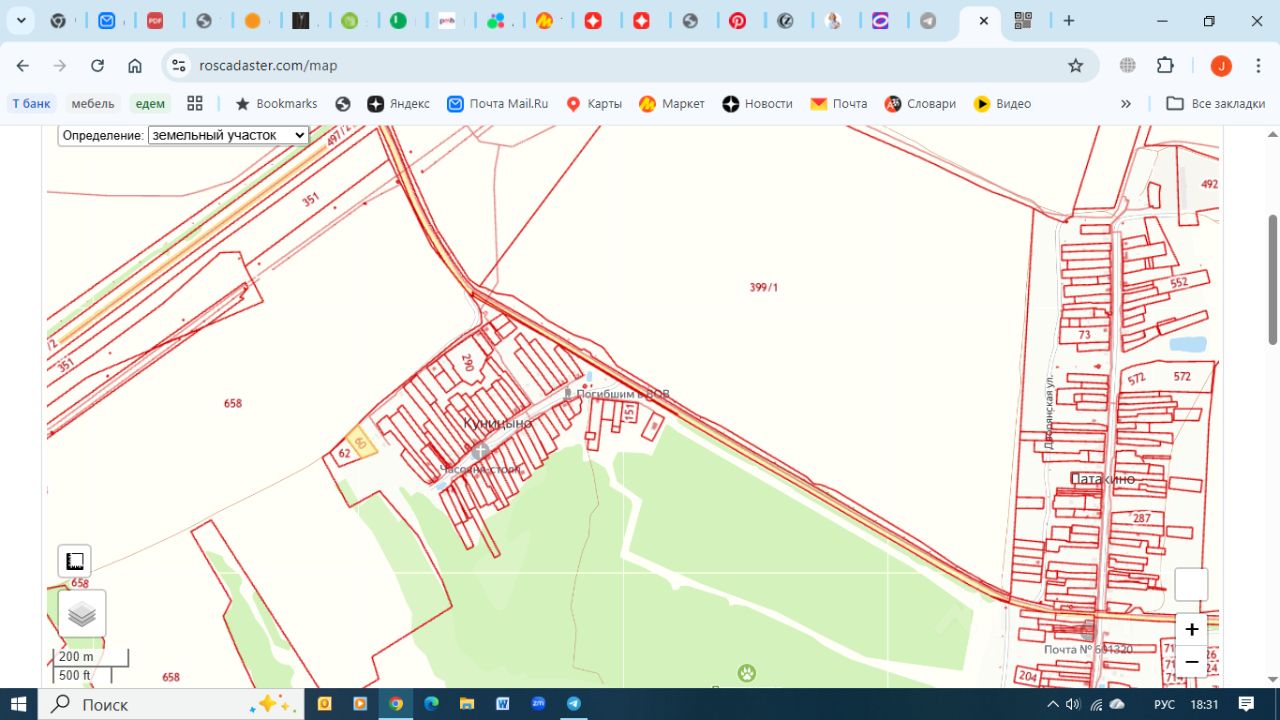Select the parcel labeled 399/1
Viewport: 1280px width, 720px height.
coord(764,287)
